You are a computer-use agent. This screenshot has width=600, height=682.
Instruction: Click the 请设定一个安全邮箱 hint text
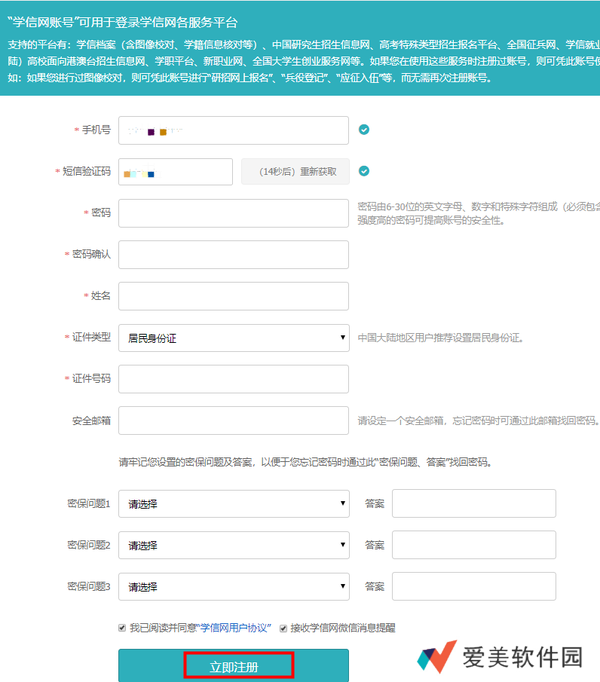[x=478, y=421]
